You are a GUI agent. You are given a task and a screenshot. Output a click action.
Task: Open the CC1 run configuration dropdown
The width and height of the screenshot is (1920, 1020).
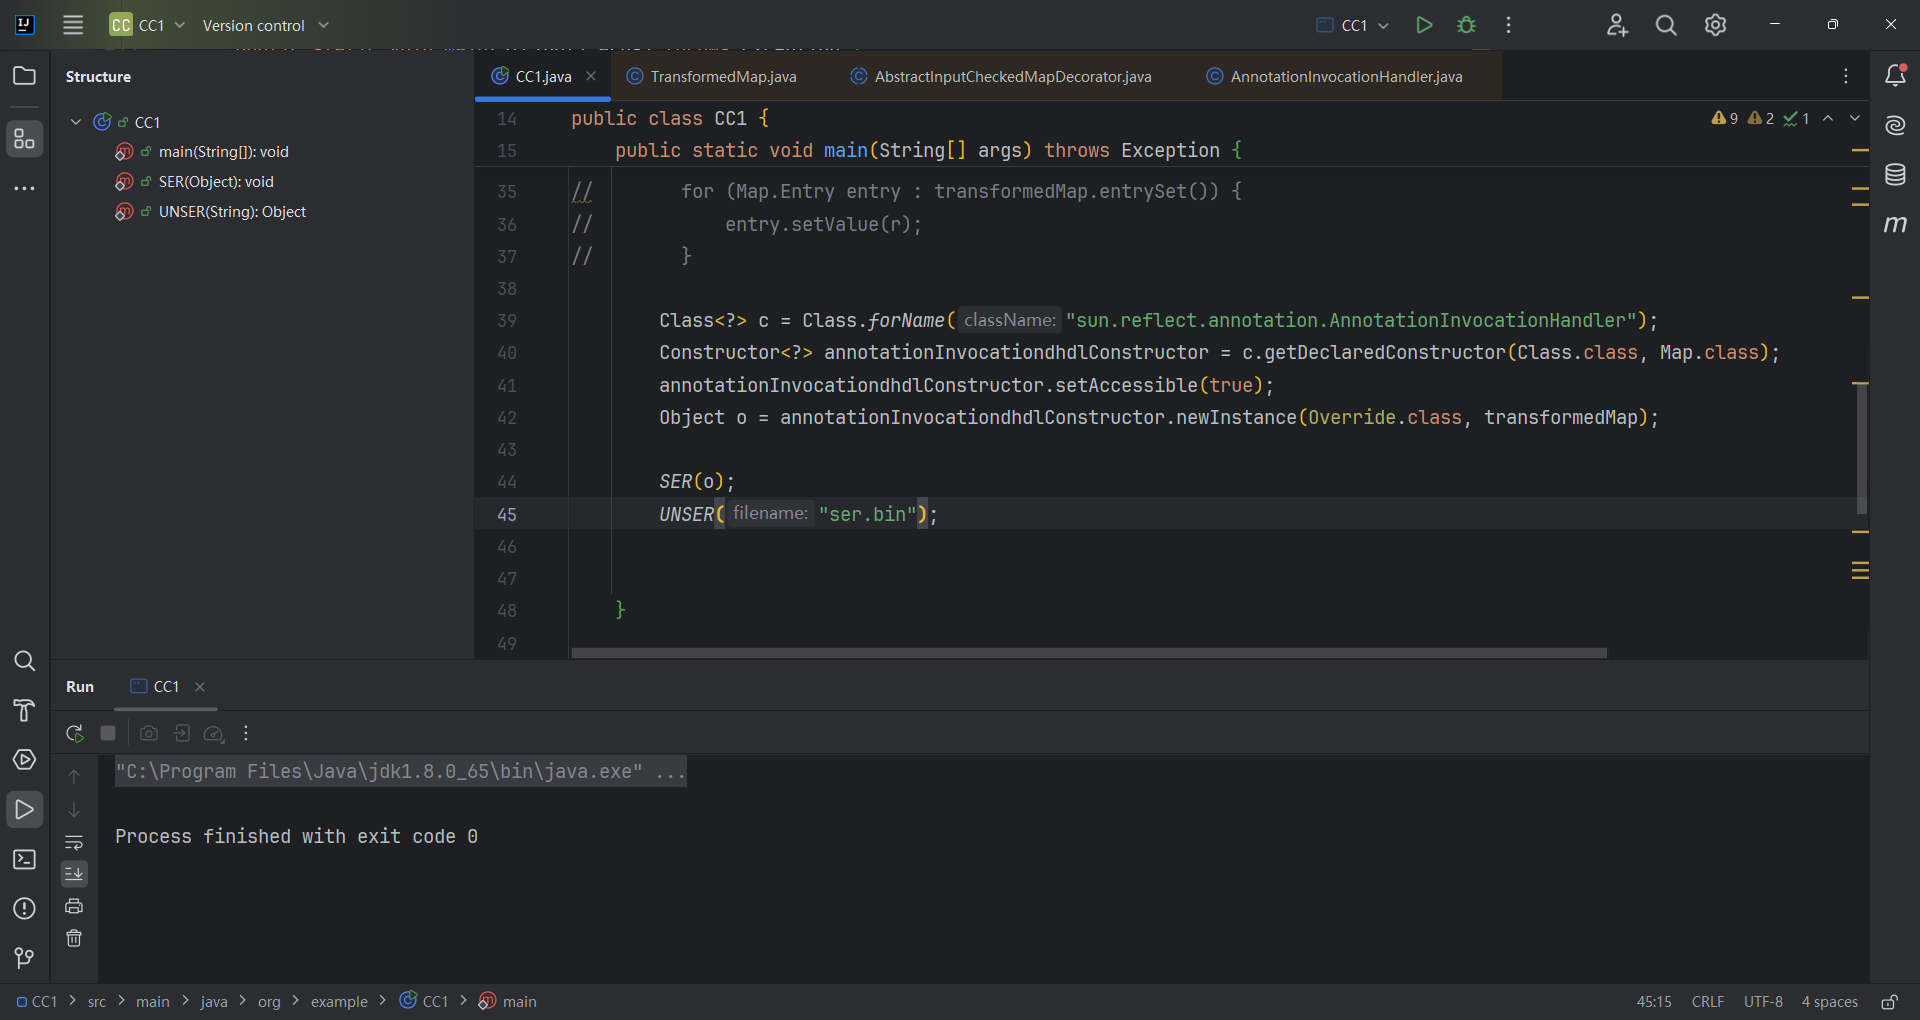(x=1352, y=25)
